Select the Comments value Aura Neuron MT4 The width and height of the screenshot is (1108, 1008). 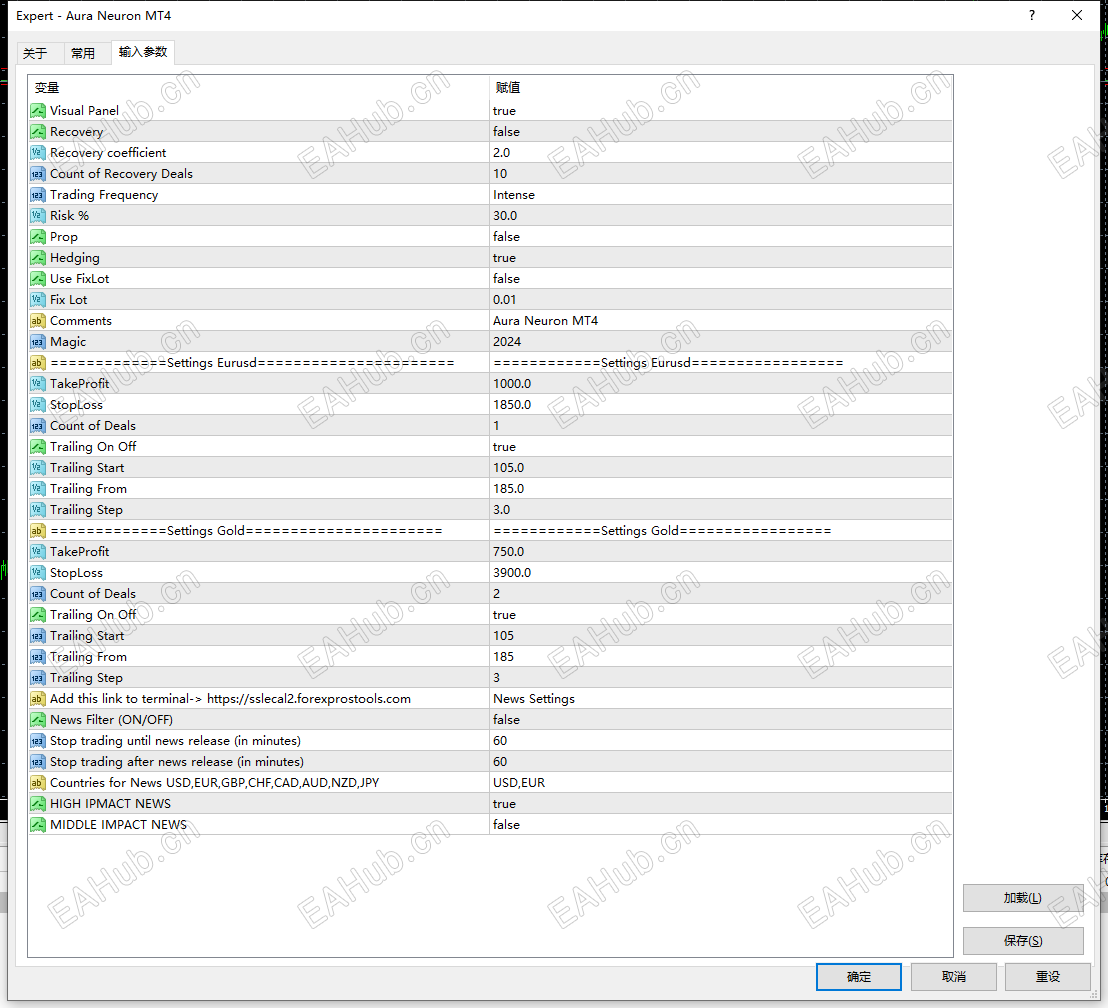click(721, 321)
